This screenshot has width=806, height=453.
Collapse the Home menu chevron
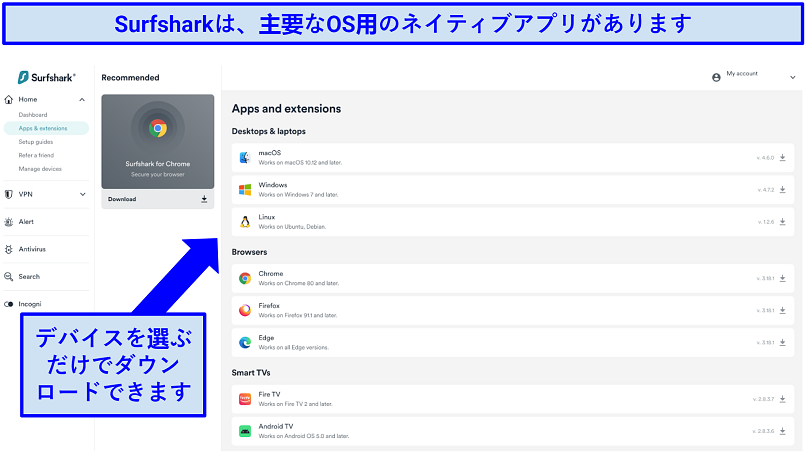(82, 100)
